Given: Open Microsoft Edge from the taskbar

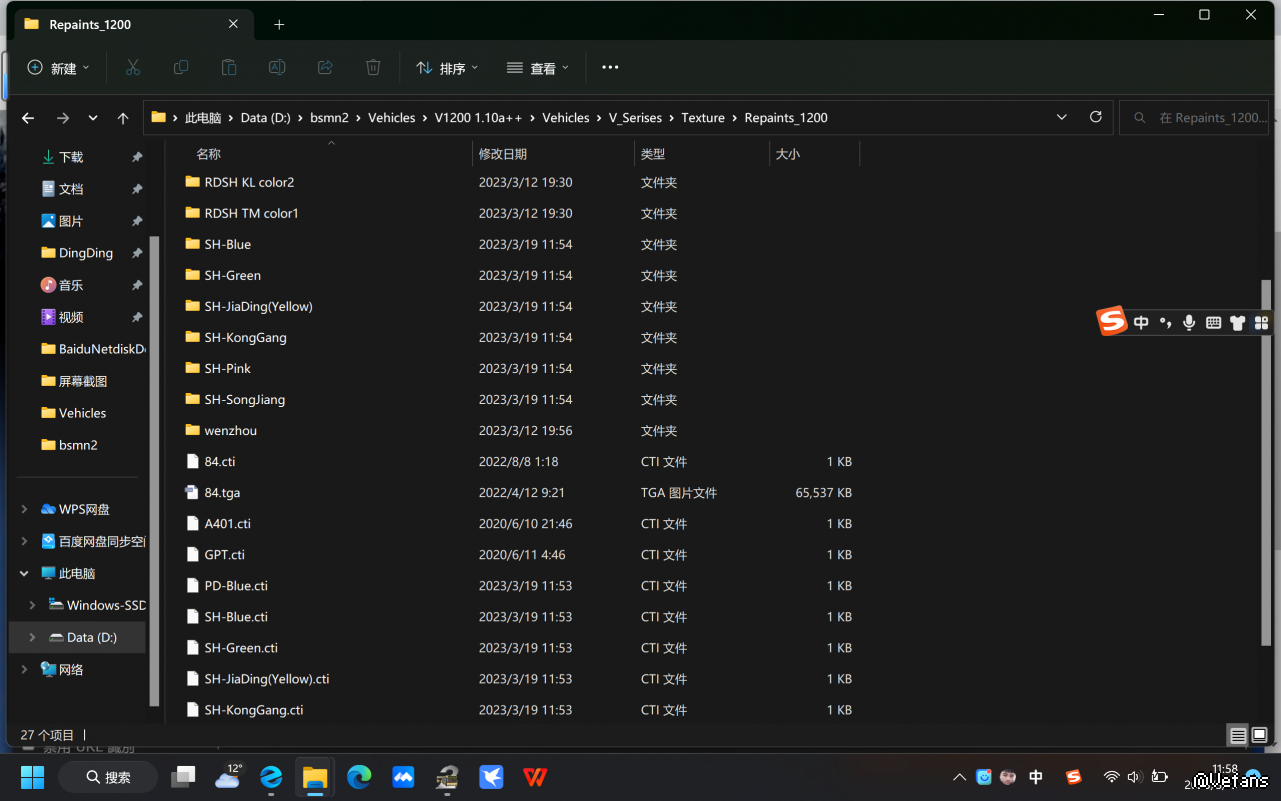Looking at the screenshot, I should click(359, 777).
